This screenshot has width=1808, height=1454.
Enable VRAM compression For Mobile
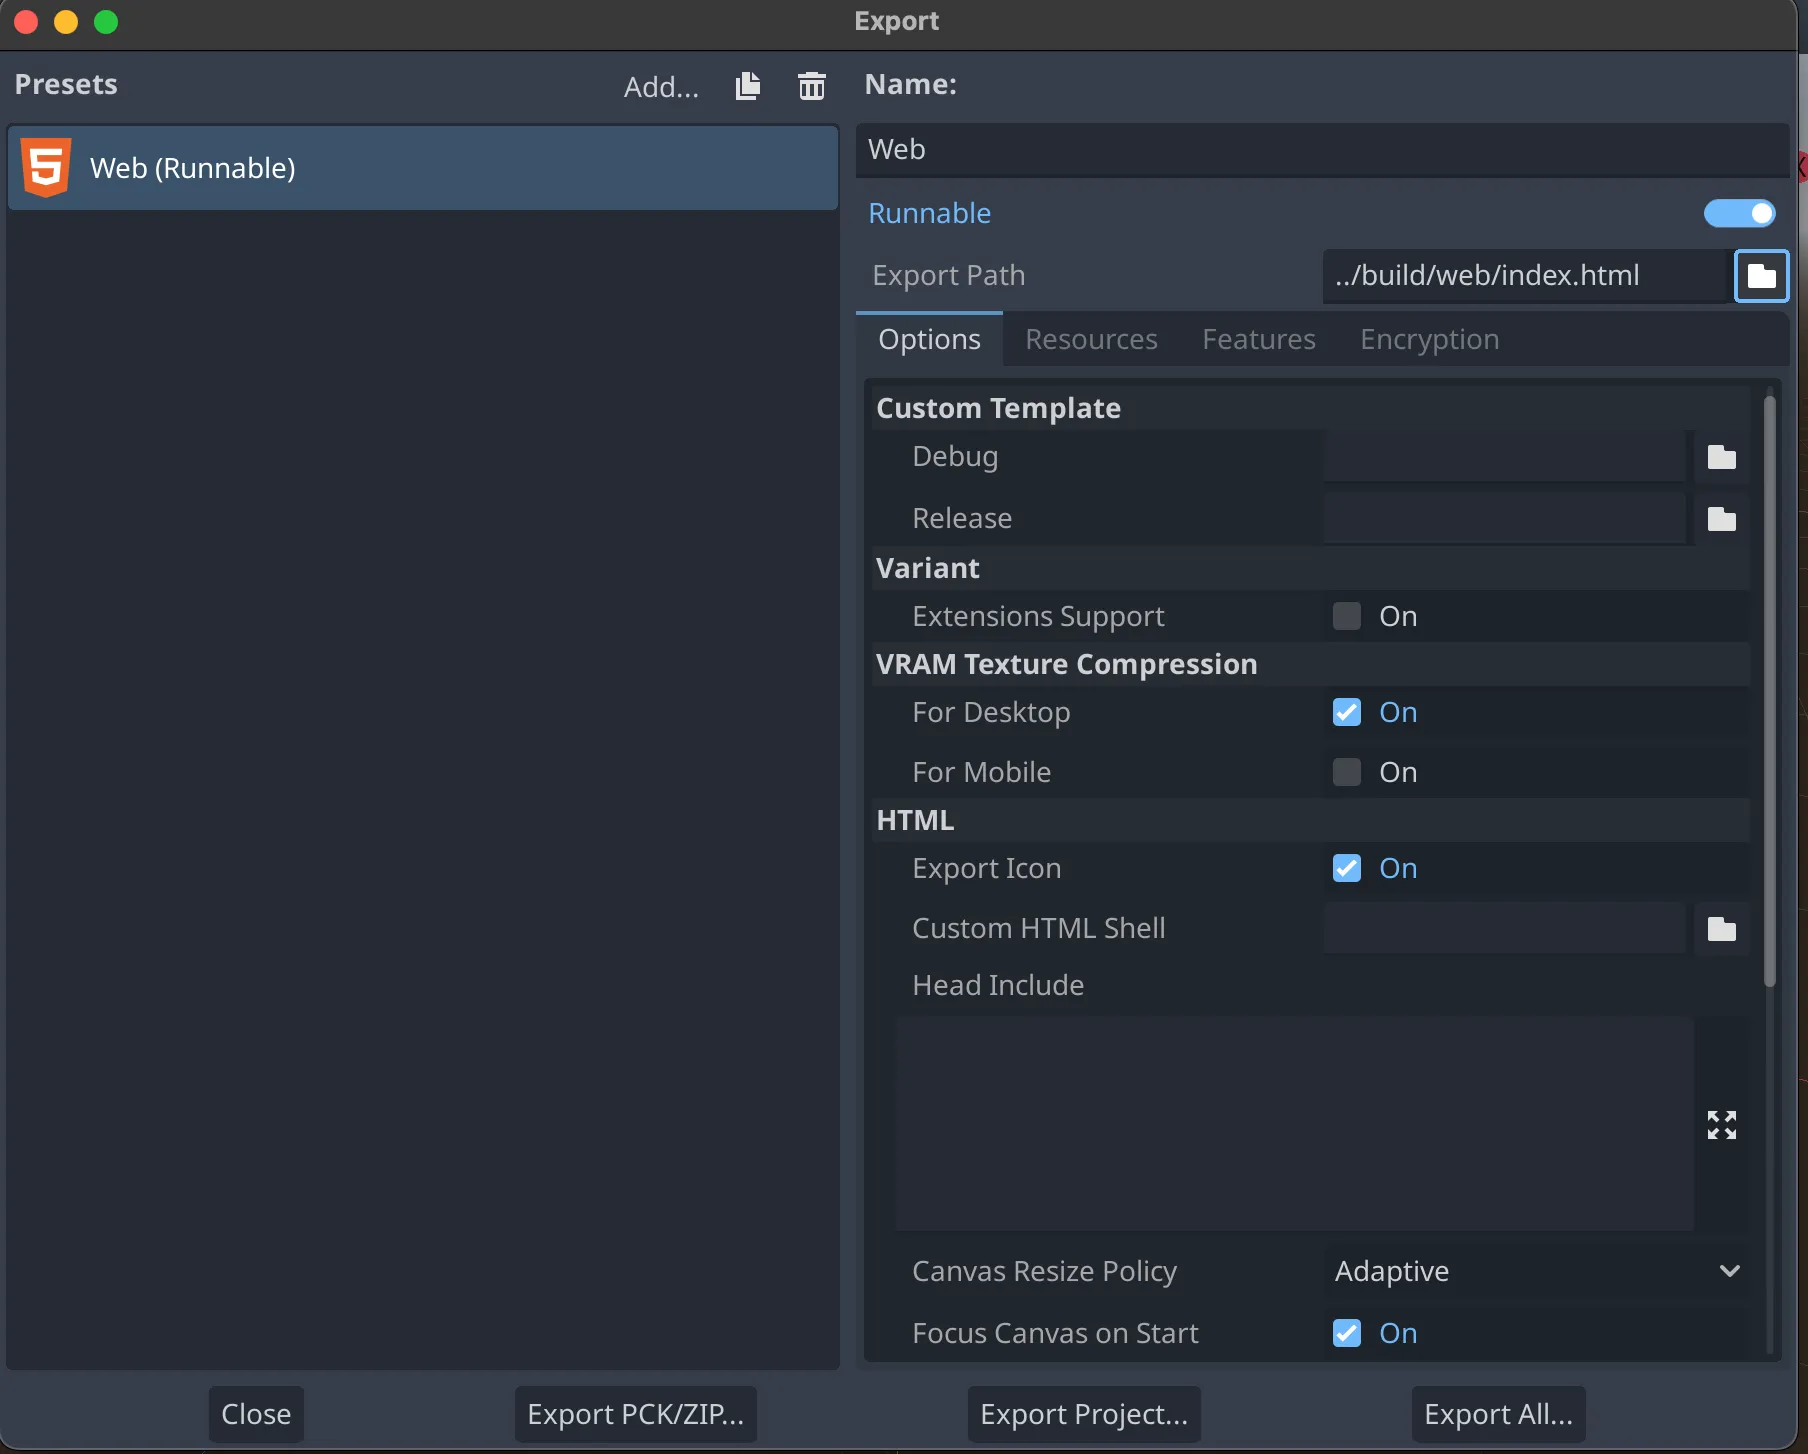pyautogui.click(x=1346, y=771)
